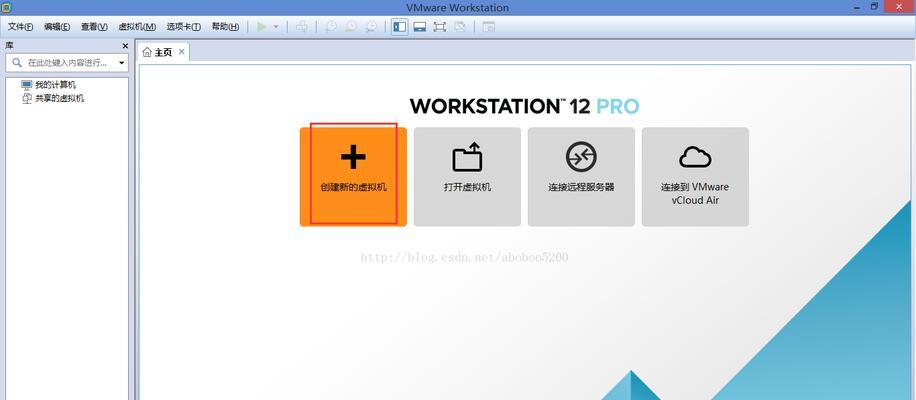
Task: Click 连接远程服务器 tile
Action: click(581, 177)
